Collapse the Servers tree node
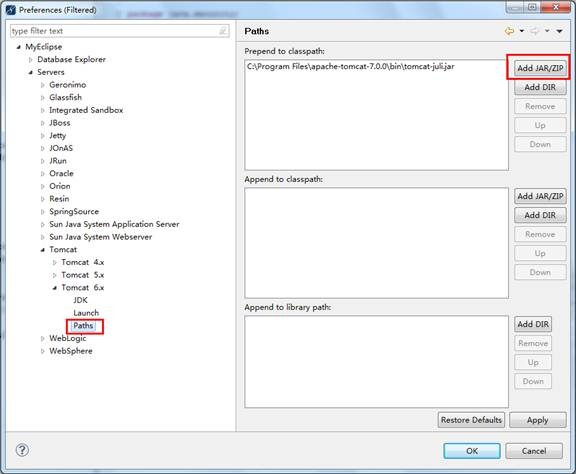Screen dimensions: 576x474 click(31, 72)
